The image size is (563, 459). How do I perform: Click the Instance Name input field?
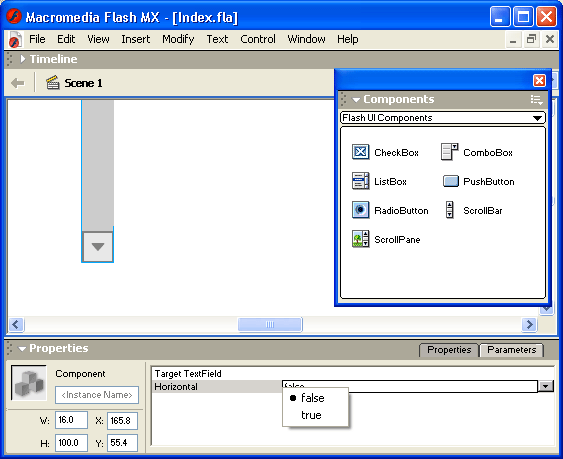point(97,395)
